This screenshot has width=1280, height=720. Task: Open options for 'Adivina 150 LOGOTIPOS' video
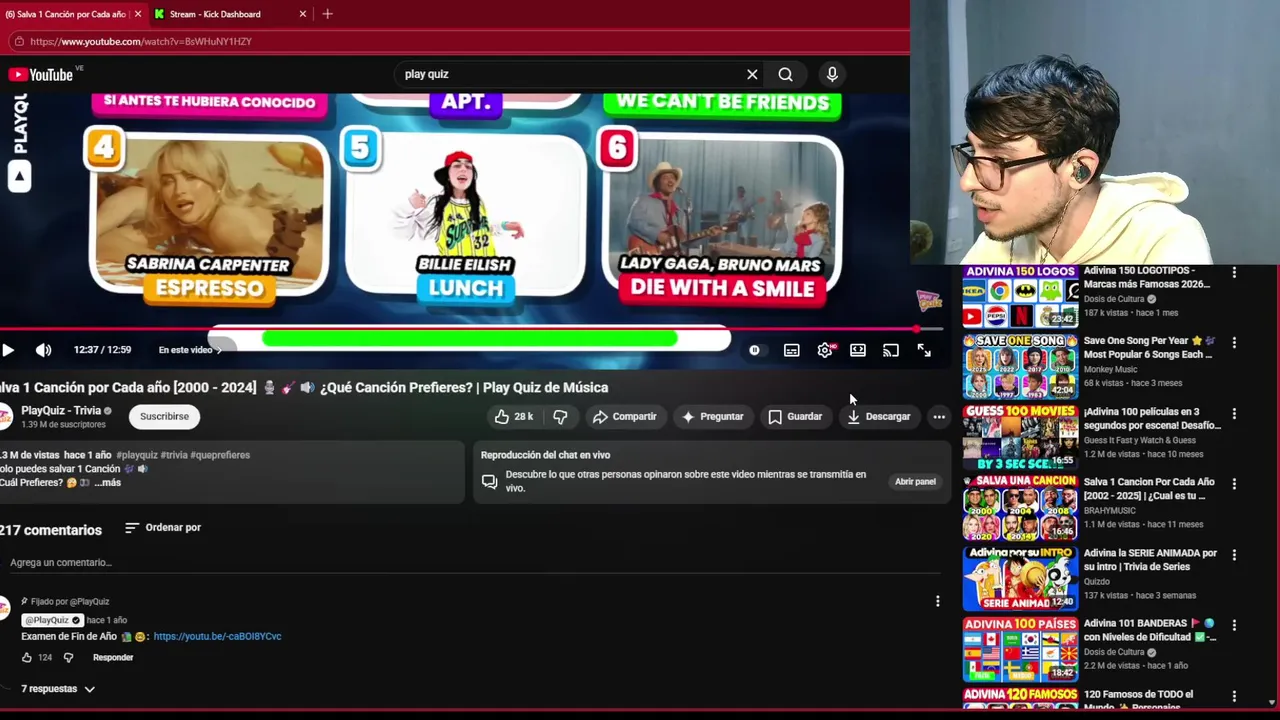[x=1234, y=272]
